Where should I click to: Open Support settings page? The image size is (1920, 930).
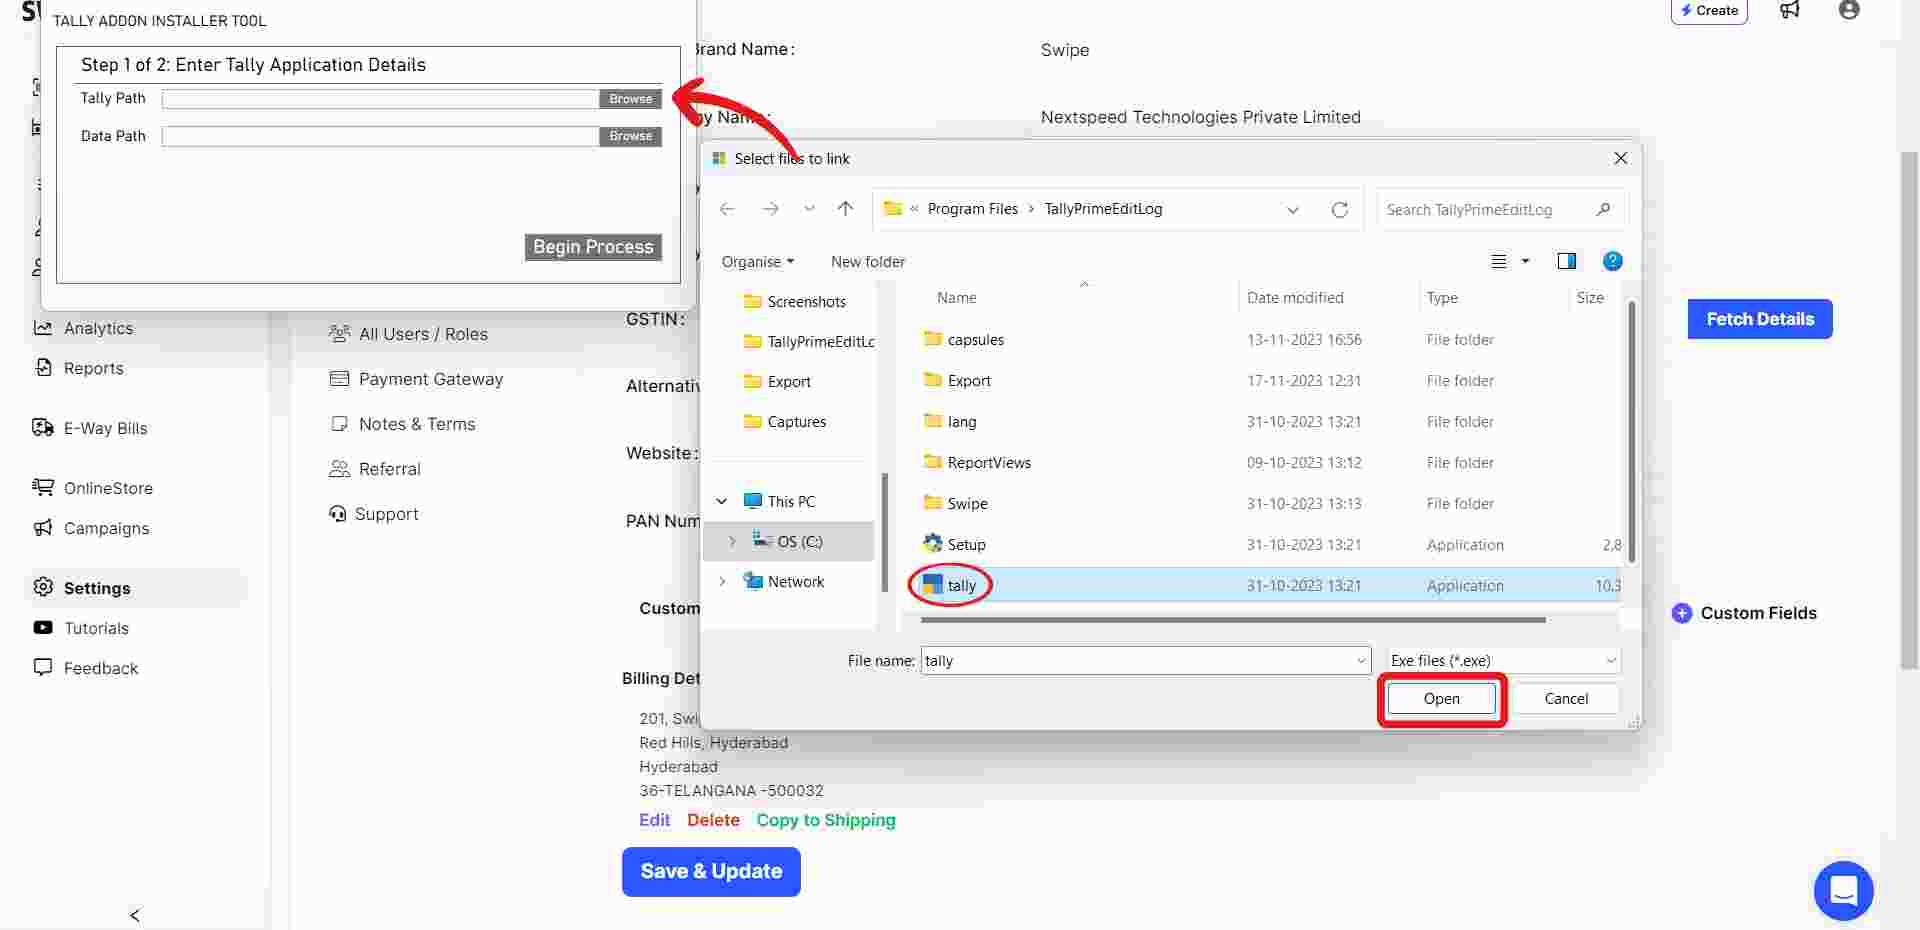point(374,514)
